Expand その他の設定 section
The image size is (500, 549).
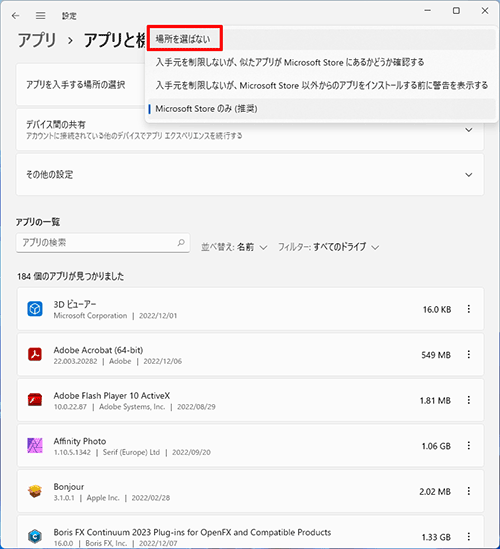[250, 174]
